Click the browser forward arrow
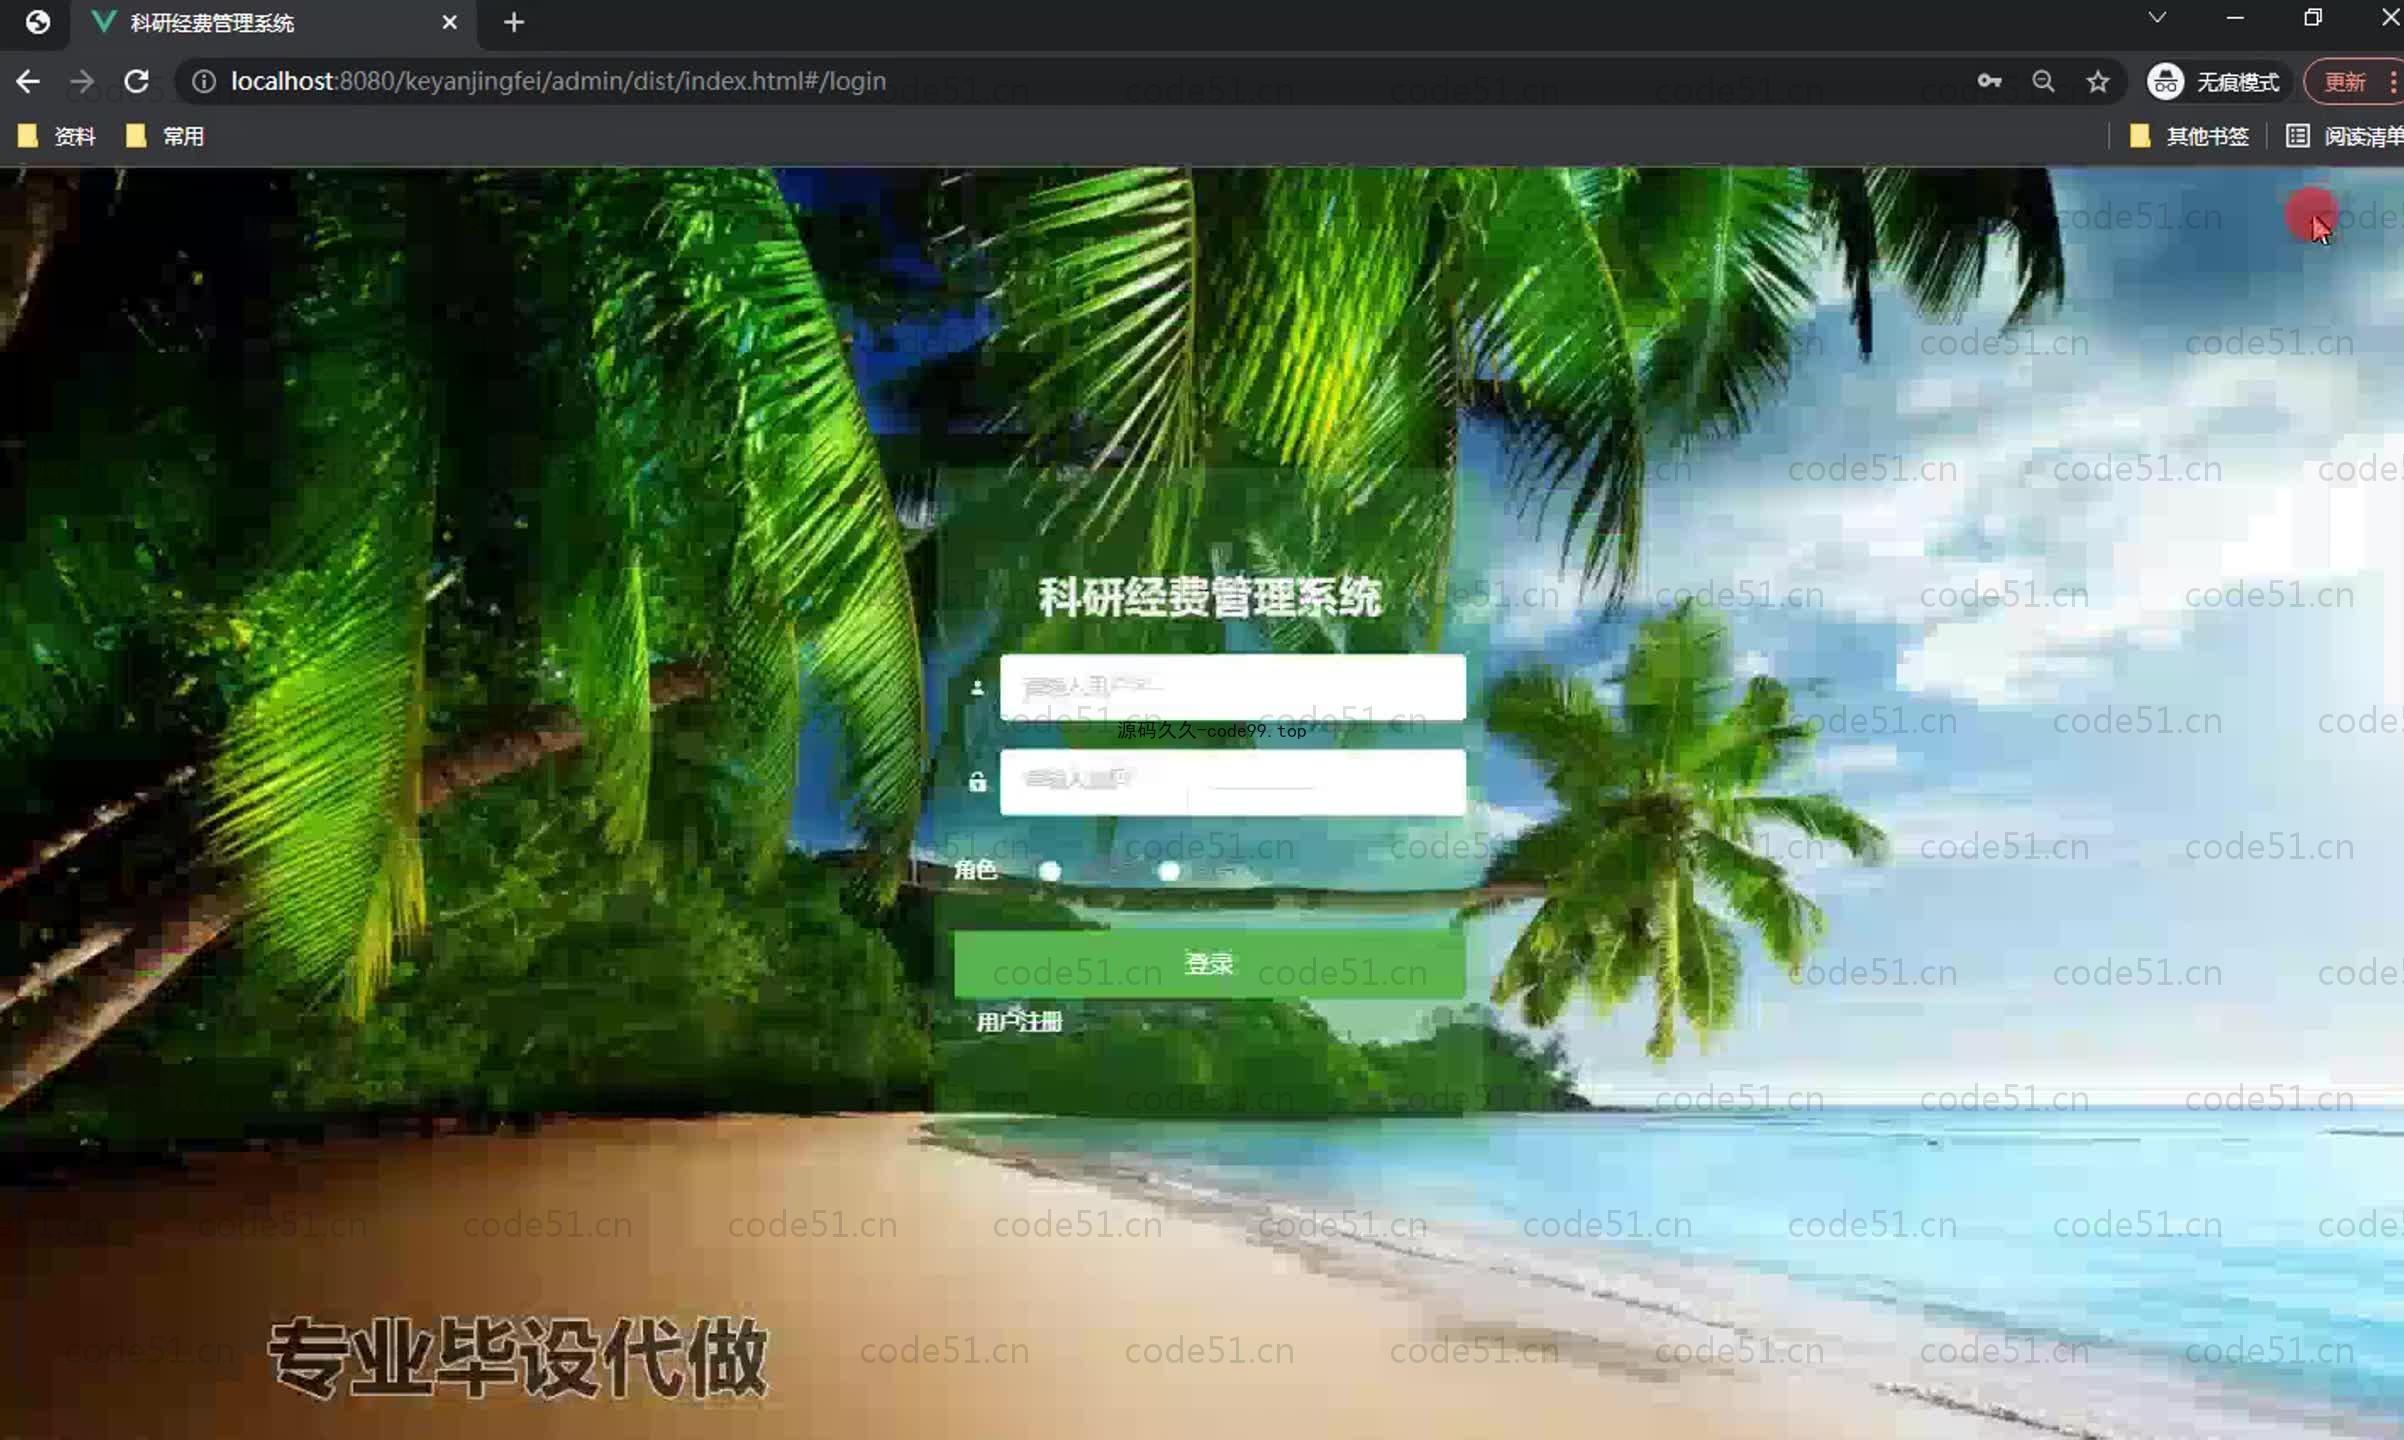The width and height of the screenshot is (2404, 1440). point(82,81)
